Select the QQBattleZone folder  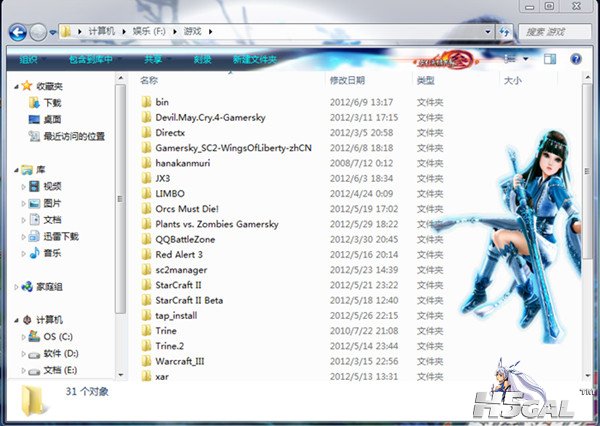click(x=185, y=240)
